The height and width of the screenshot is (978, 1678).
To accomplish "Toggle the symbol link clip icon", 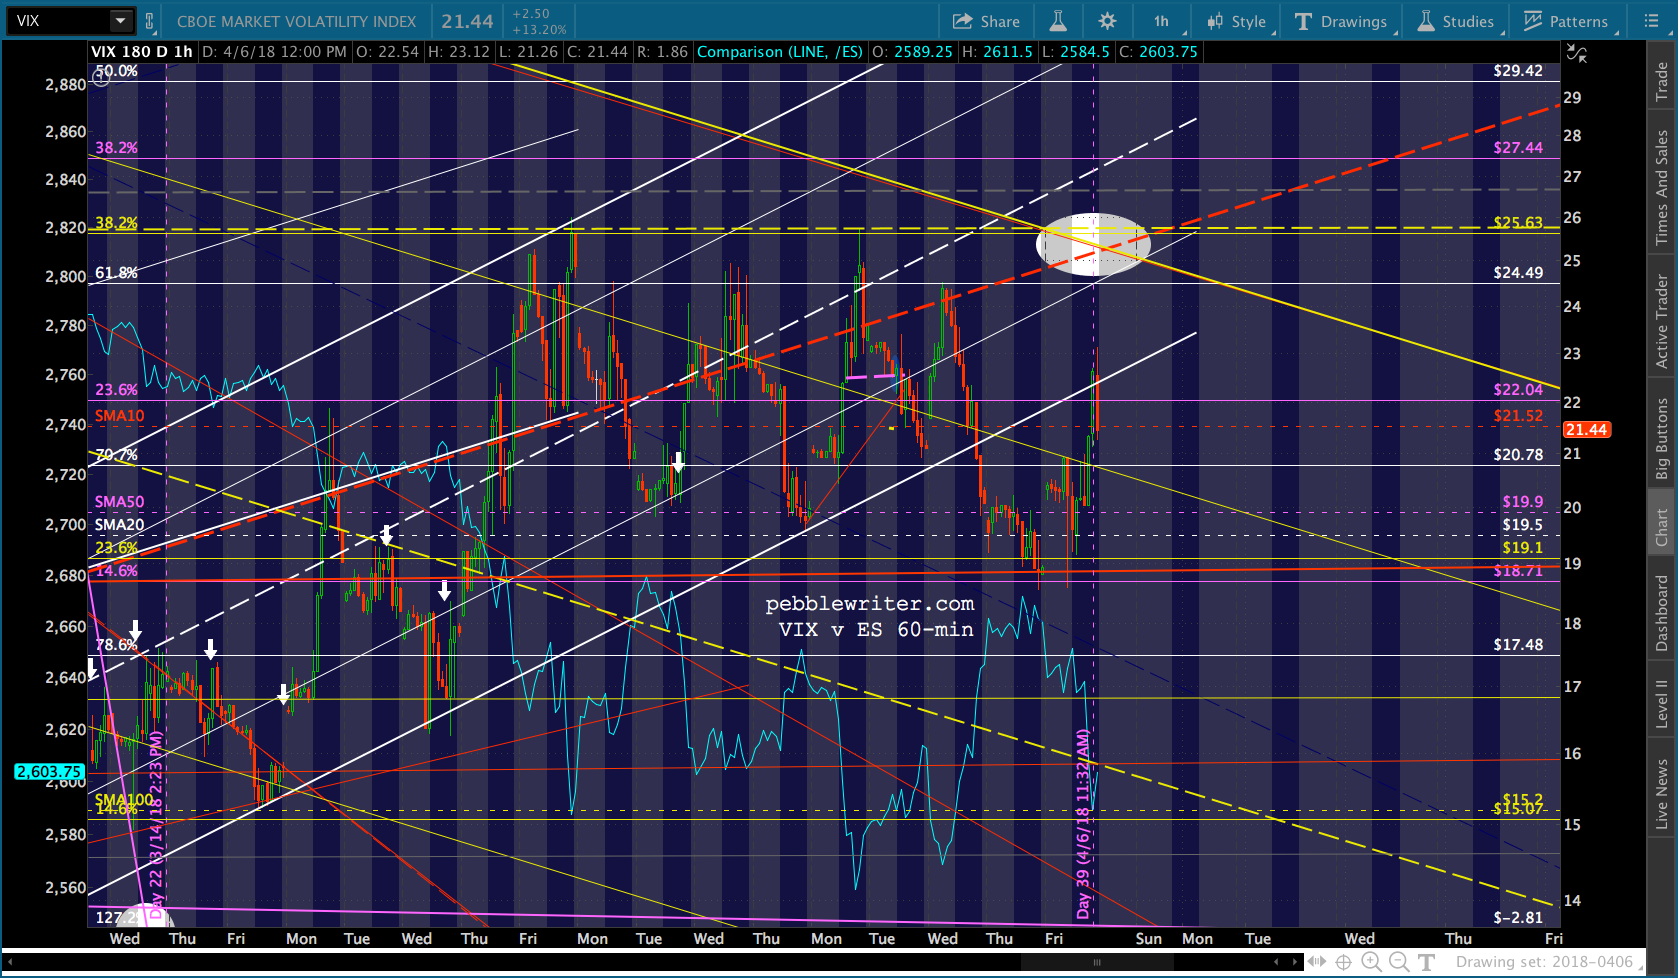I will 150,20.
